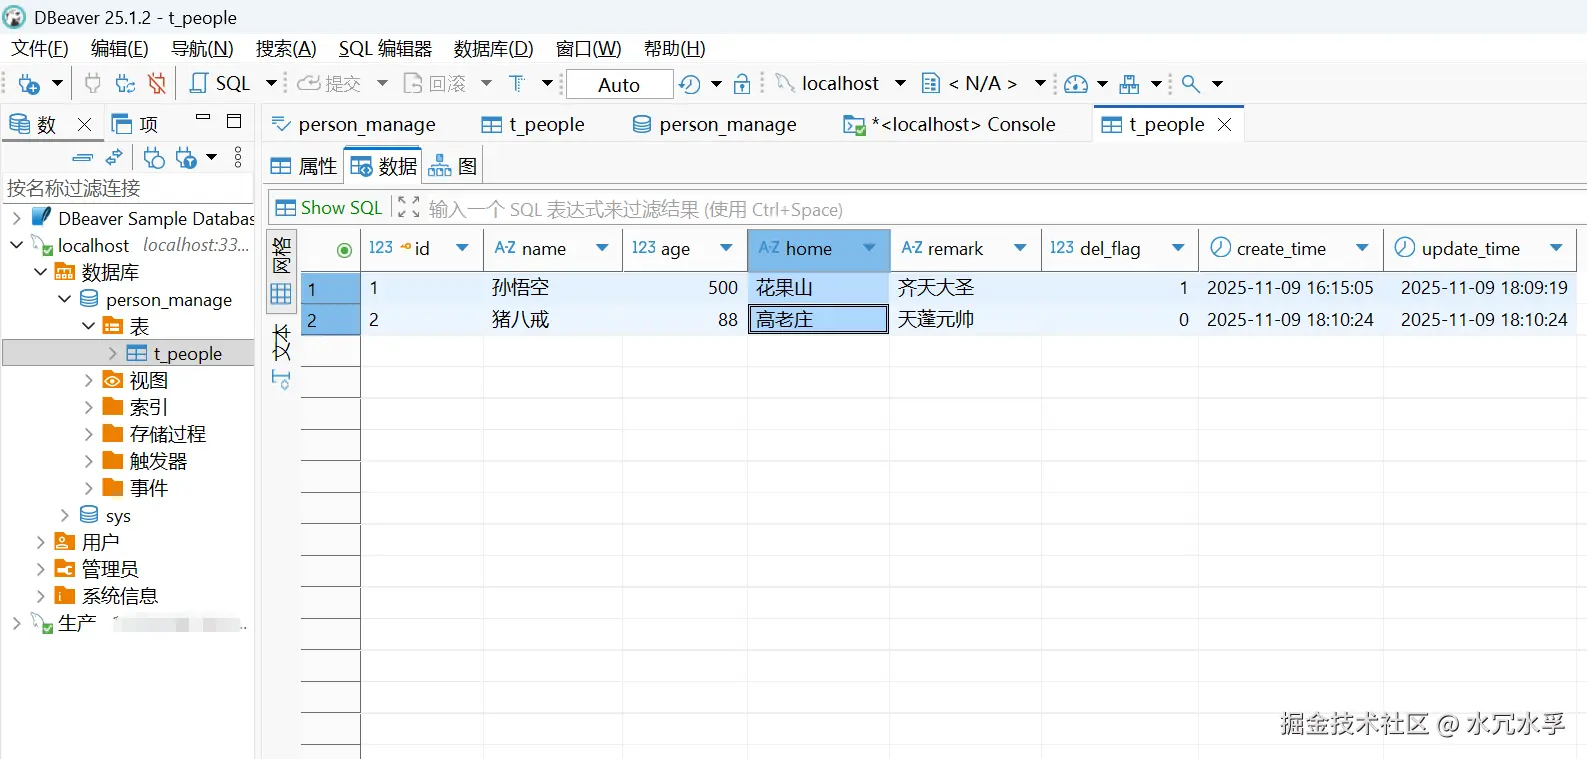Expand the DBeaver Sample Database node
The image size is (1587, 759).
pos(17,218)
